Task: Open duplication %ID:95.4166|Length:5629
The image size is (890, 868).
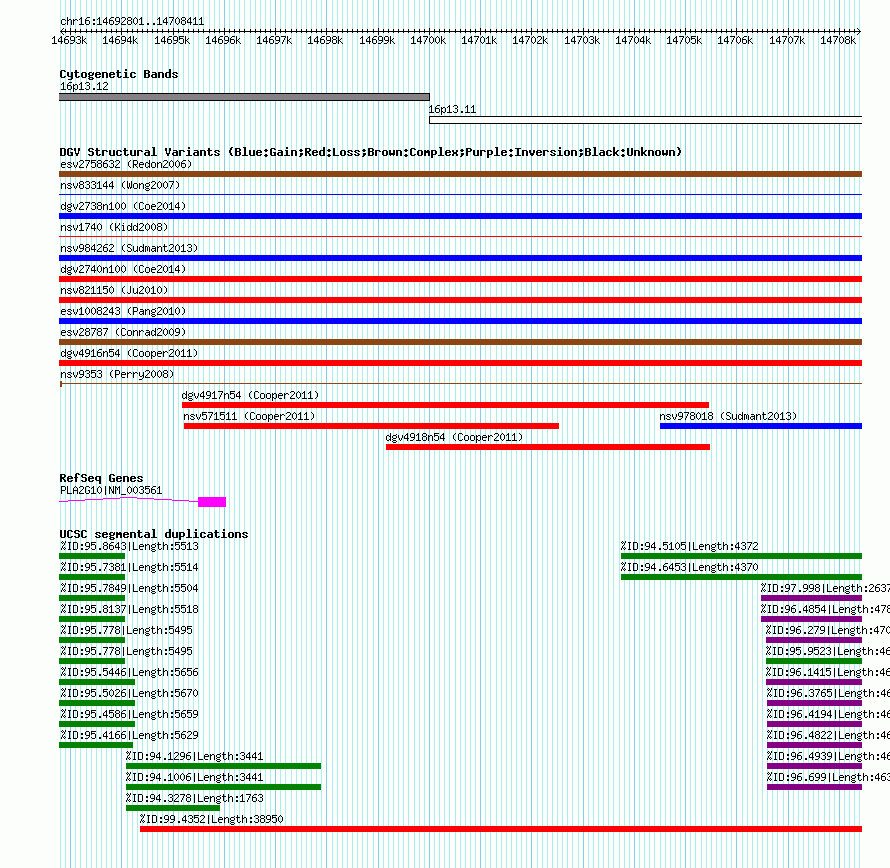Action: coord(129,735)
